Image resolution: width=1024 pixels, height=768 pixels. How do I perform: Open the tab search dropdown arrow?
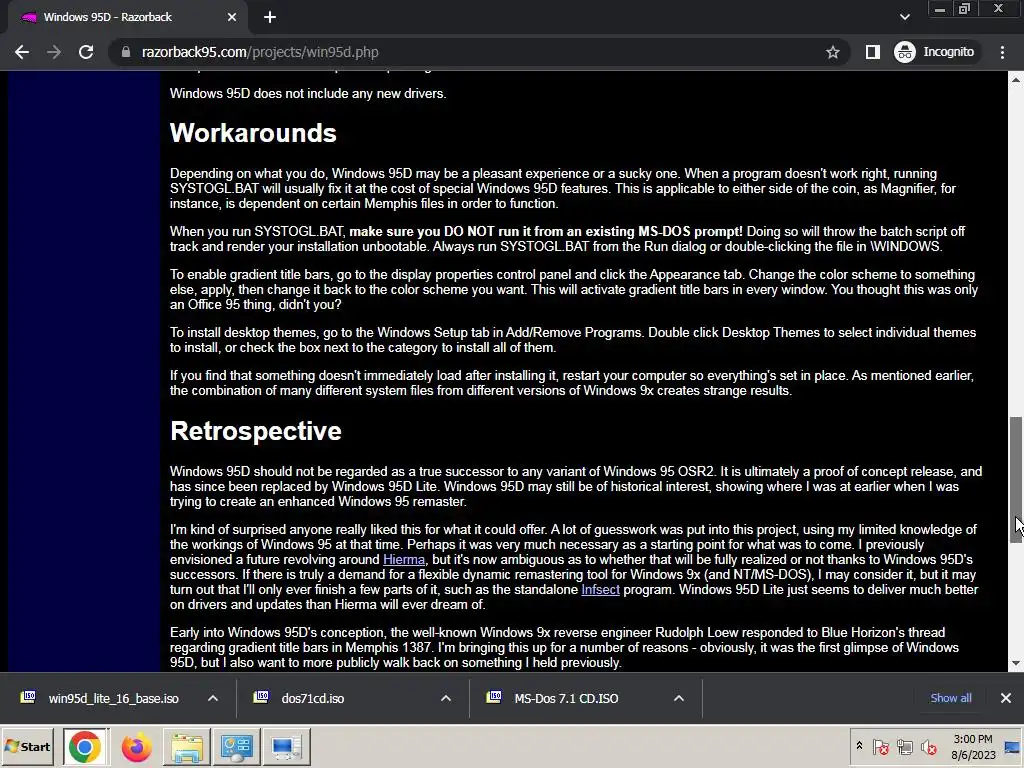(x=904, y=17)
